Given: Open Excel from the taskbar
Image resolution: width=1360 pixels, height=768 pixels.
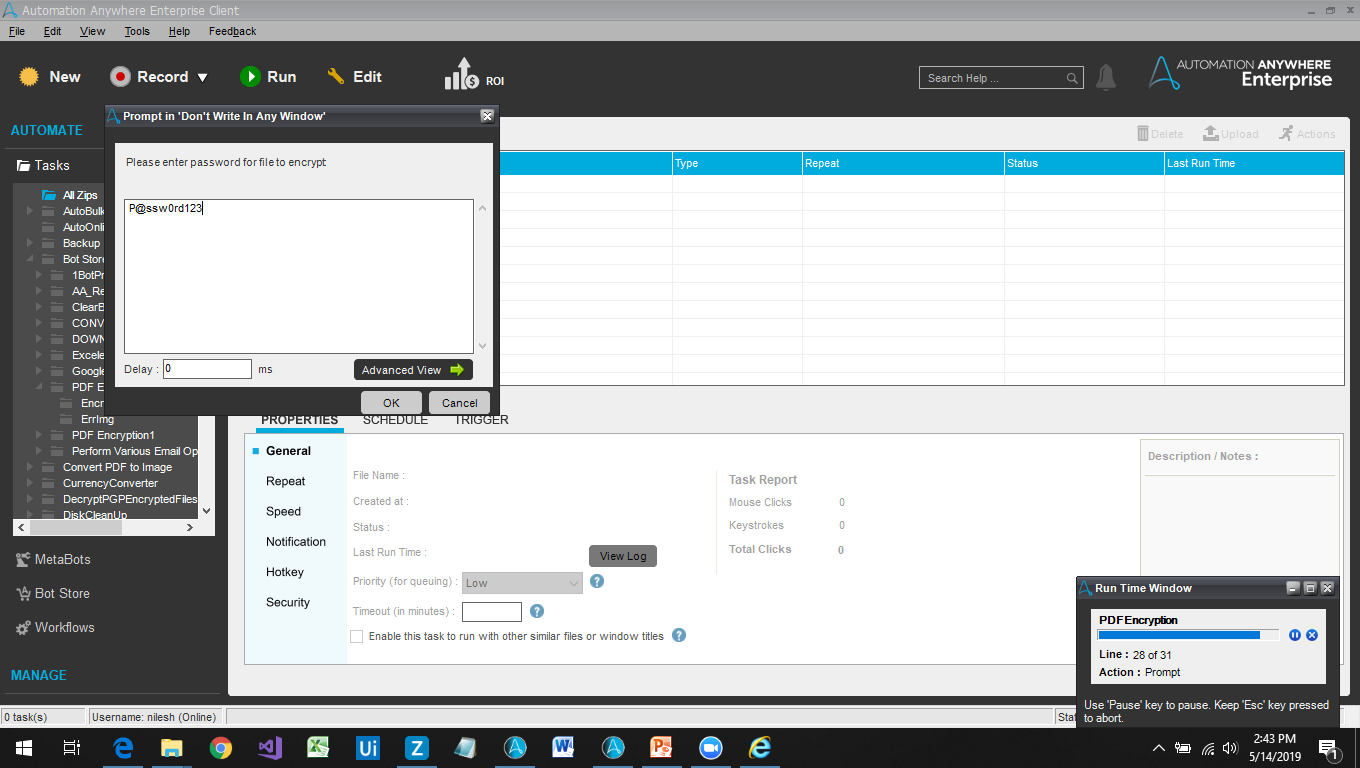Looking at the screenshot, I should [x=318, y=747].
